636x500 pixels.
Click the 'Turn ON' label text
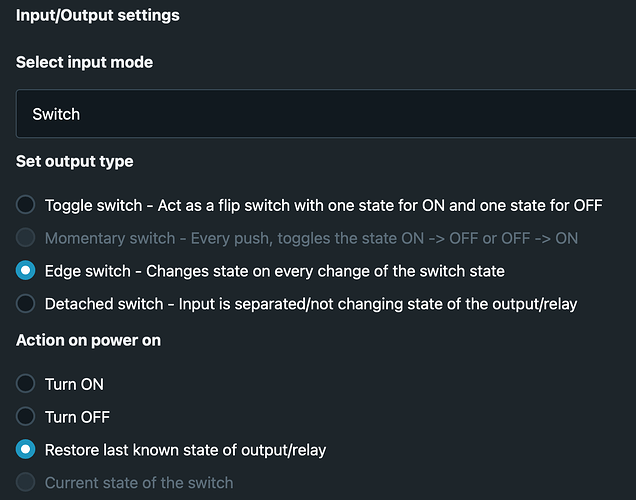click(x=74, y=384)
